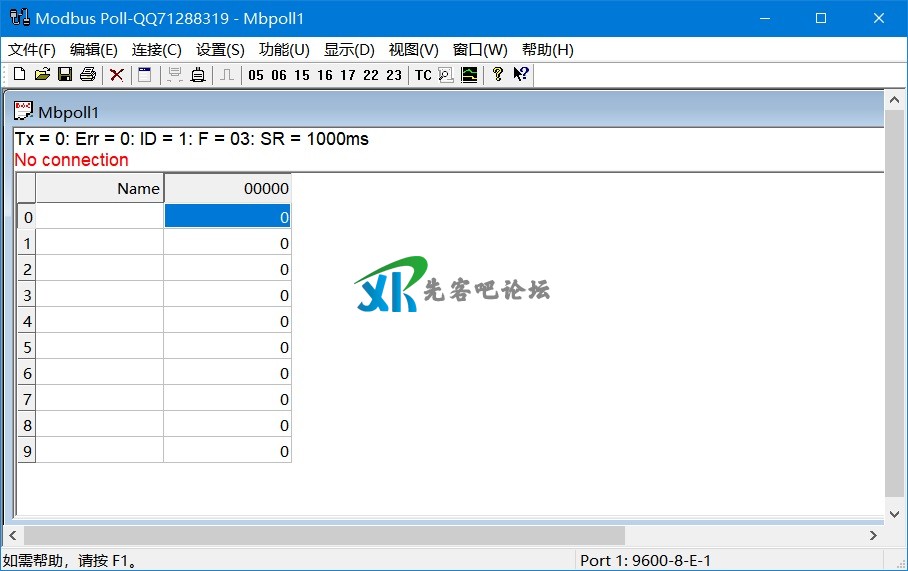The image size is (908, 571).
Task: Click the Open file folder icon
Action: point(42,75)
